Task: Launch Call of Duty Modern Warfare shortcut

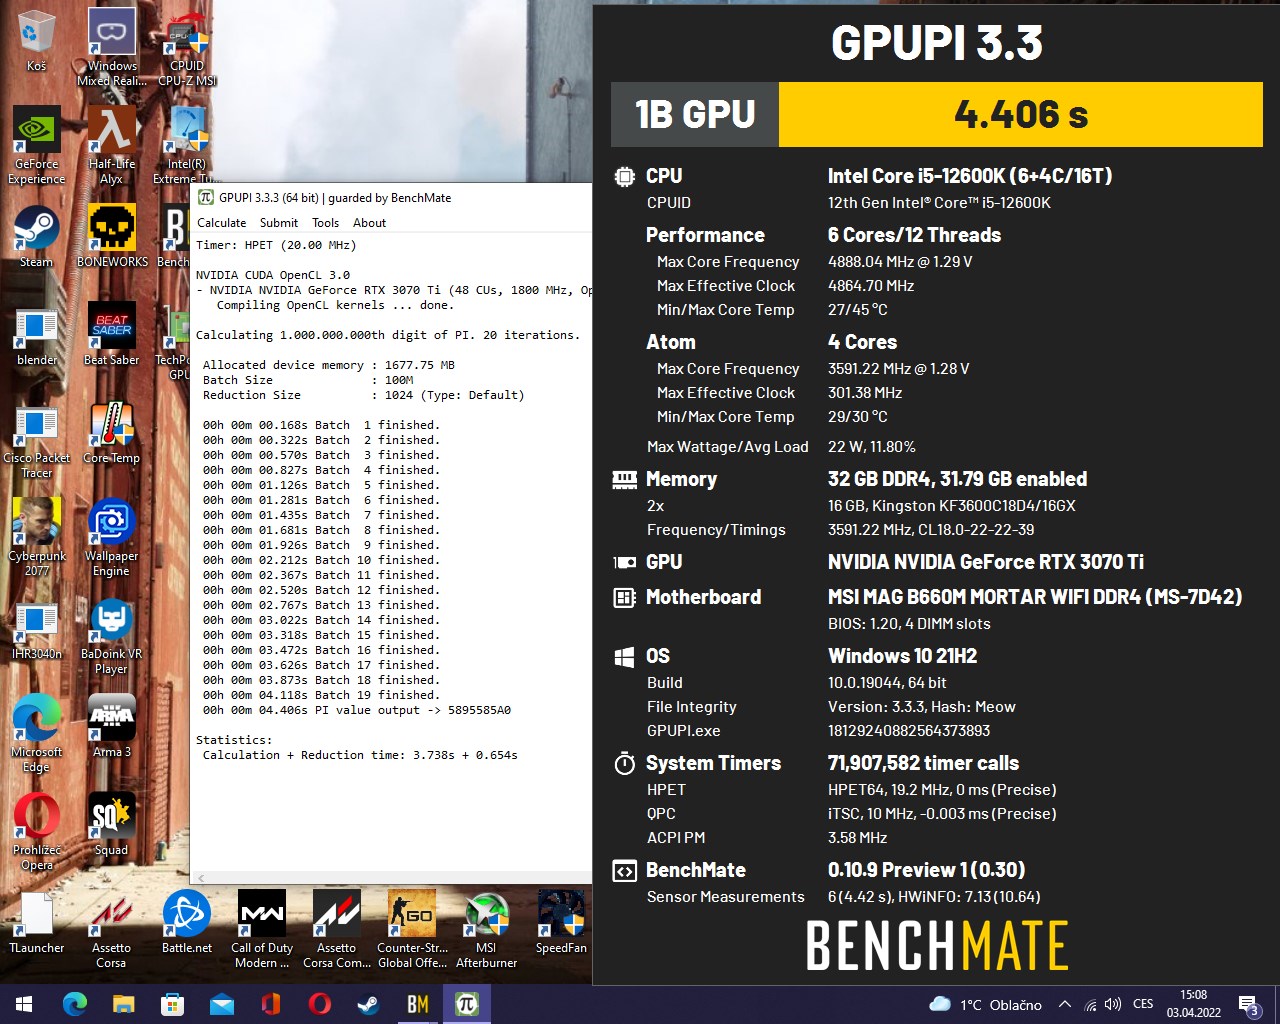Action: point(262,929)
